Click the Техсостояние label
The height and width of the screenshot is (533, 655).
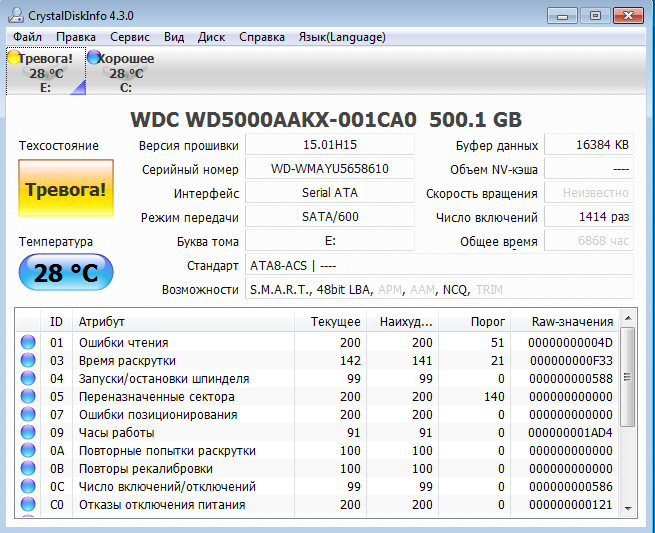[58, 146]
